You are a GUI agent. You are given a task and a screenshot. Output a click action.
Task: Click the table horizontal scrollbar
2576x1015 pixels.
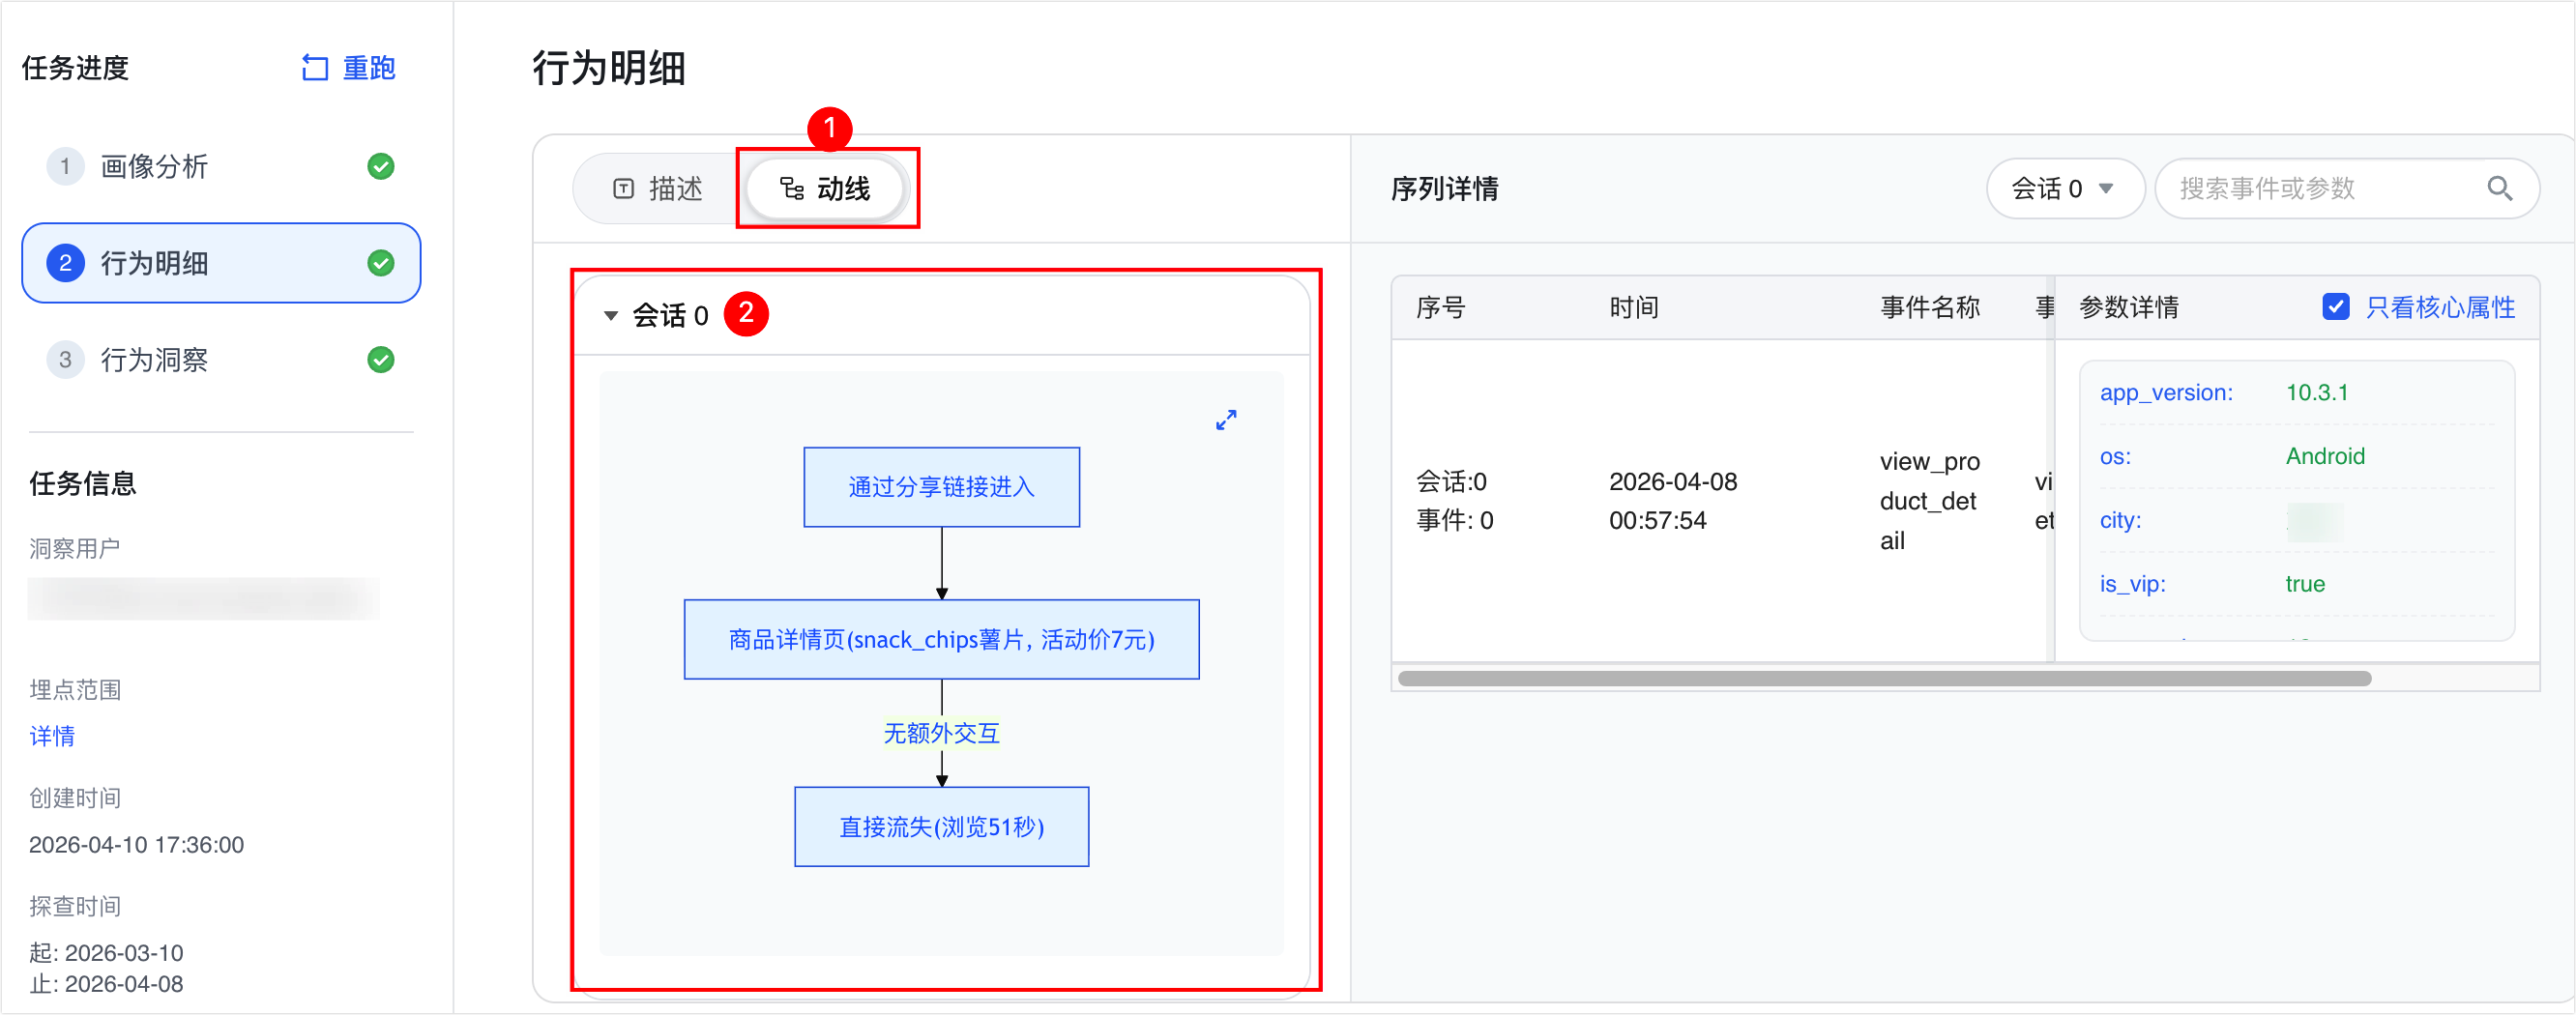click(x=1884, y=679)
